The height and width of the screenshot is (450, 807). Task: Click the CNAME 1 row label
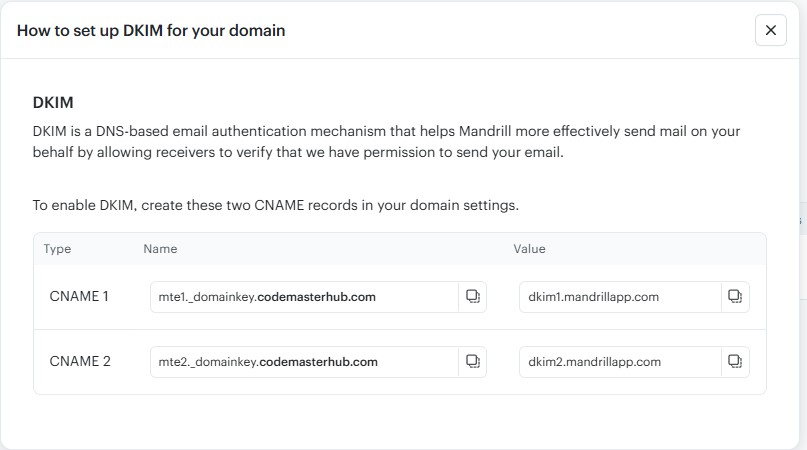click(x=80, y=297)
